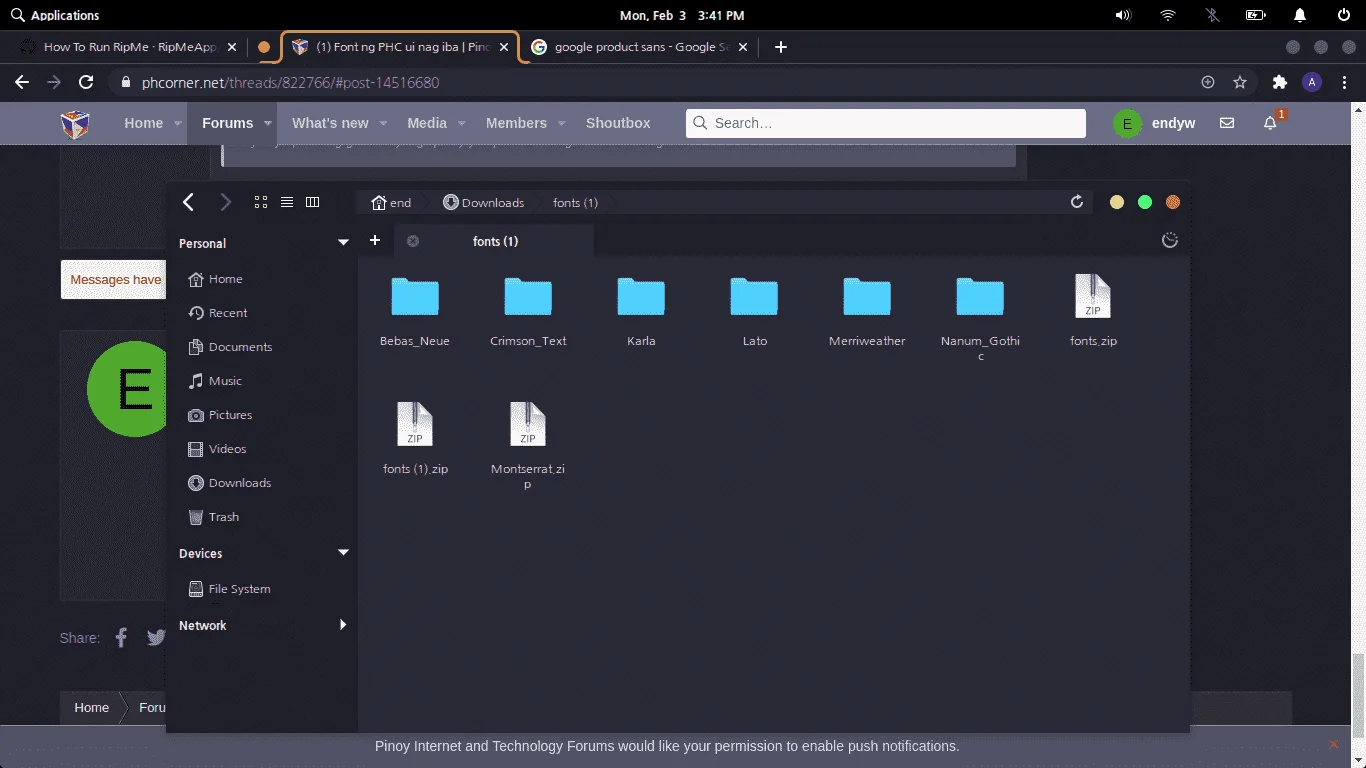The height and width of the screenshot is (768, 1366).
Task: Go forward in the file manager
Action: click(x=225, y=202)
